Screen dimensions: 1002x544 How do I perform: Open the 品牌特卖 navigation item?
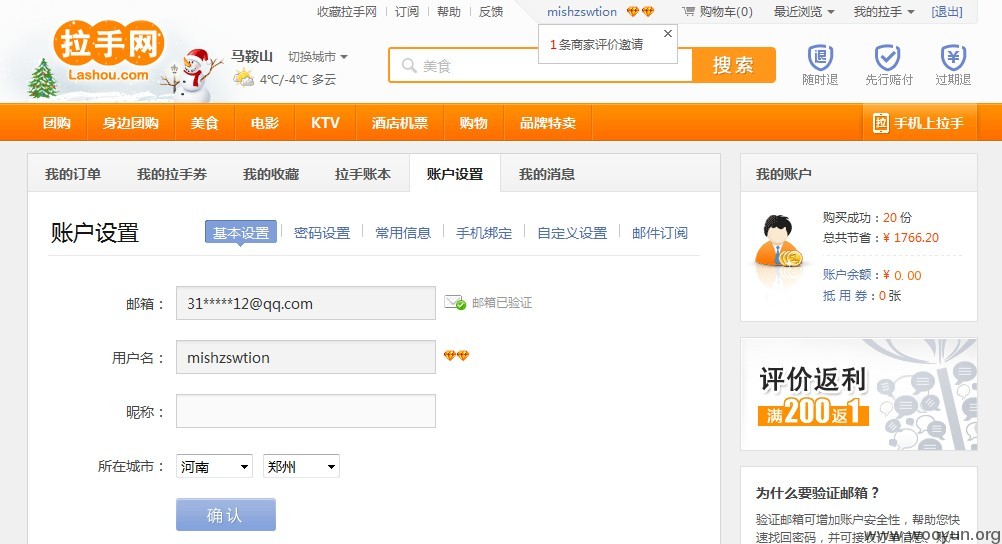[x=548, y=123]
